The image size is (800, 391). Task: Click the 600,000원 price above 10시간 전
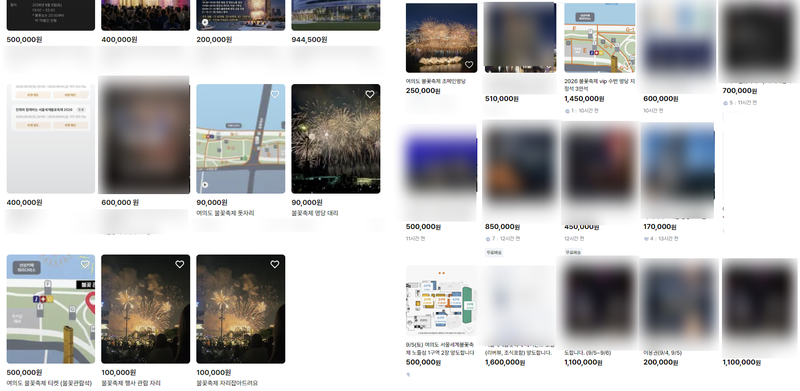(x=661, y=99)
